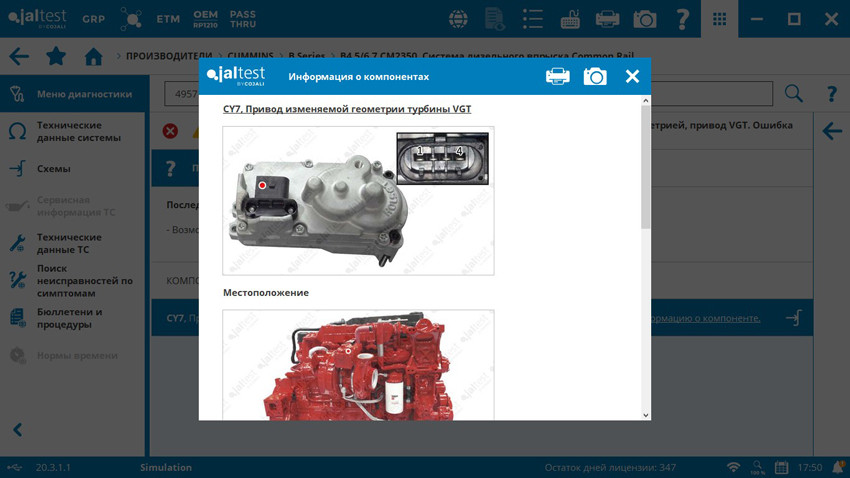Take a screenshot in the component dialog
Viewport: 850px width, 478px height.
click(x=595, y=76)
